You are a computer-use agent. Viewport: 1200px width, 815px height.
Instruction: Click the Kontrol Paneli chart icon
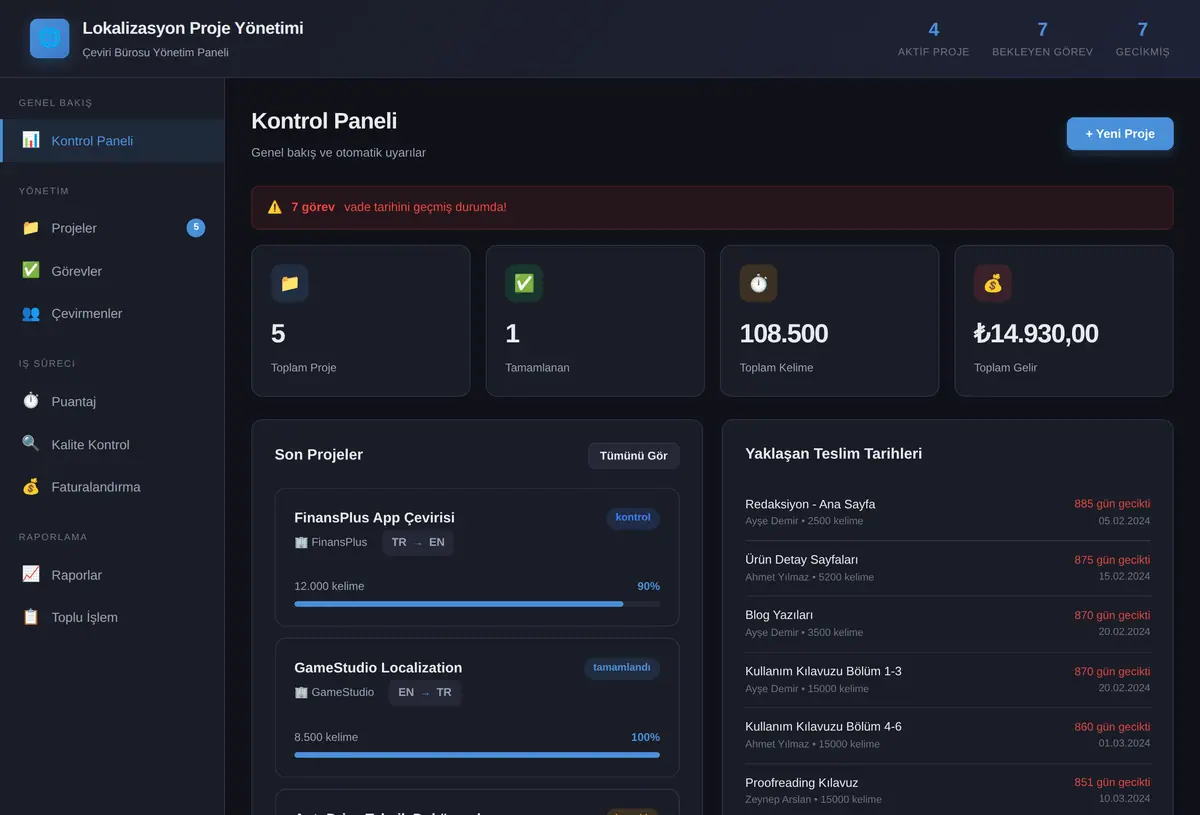pos(31,140)
